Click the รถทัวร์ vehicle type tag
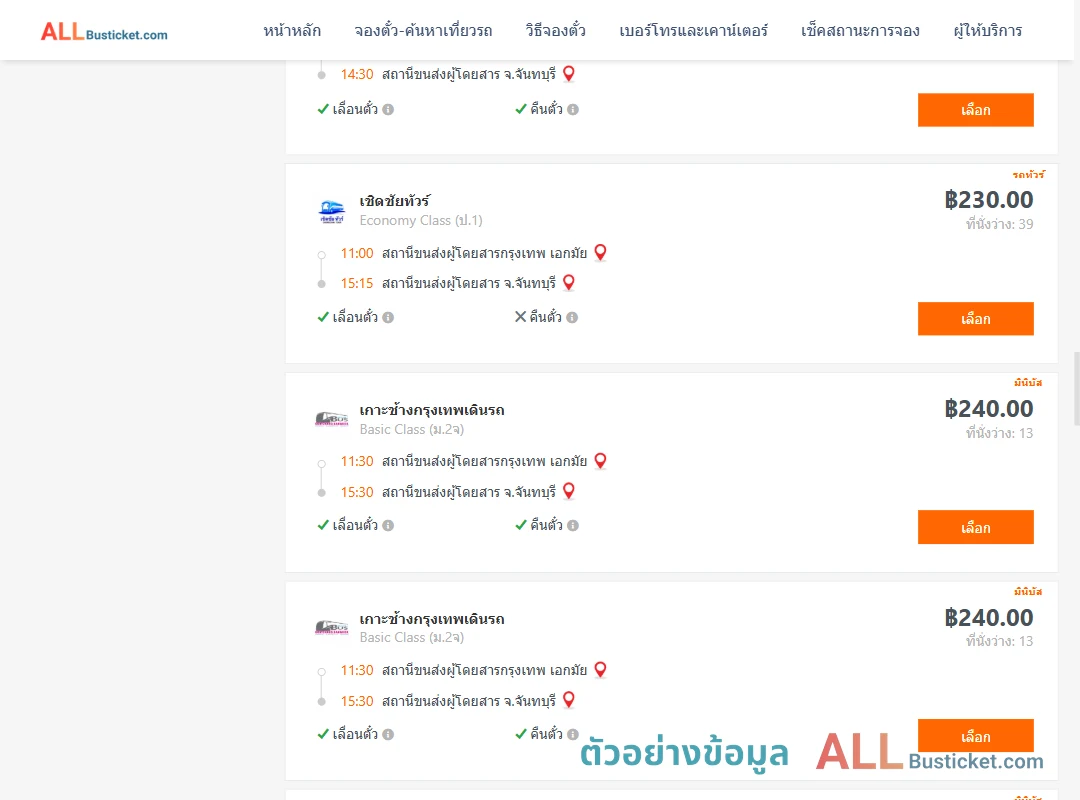 click(x=1028, y=174)
